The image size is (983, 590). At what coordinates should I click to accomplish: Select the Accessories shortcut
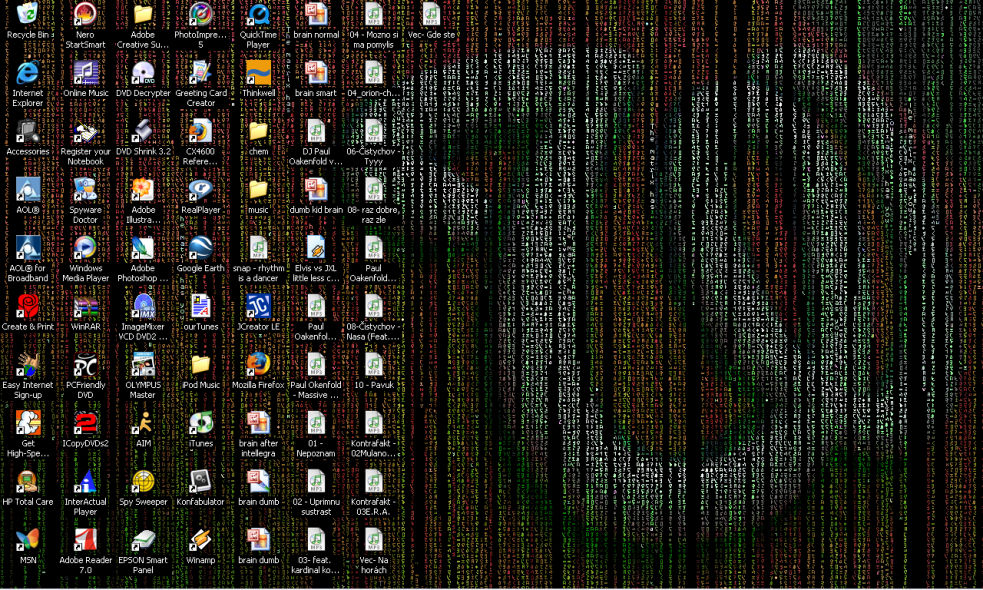(28, 130)
